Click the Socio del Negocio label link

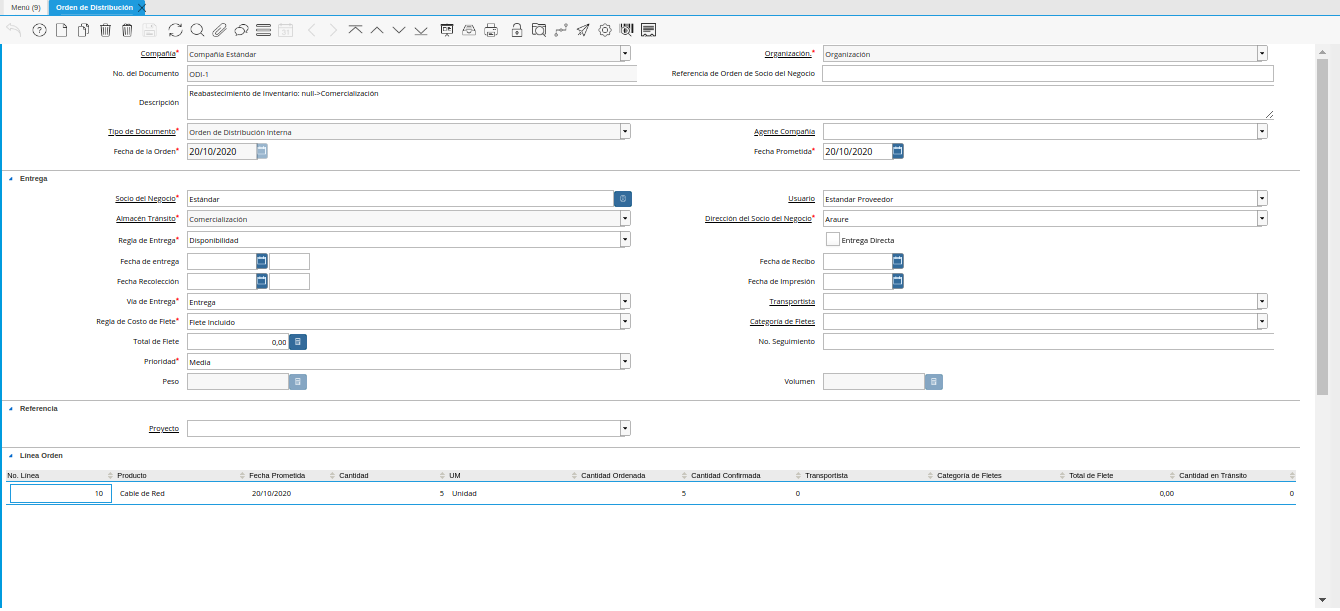[x=144, y=199]
